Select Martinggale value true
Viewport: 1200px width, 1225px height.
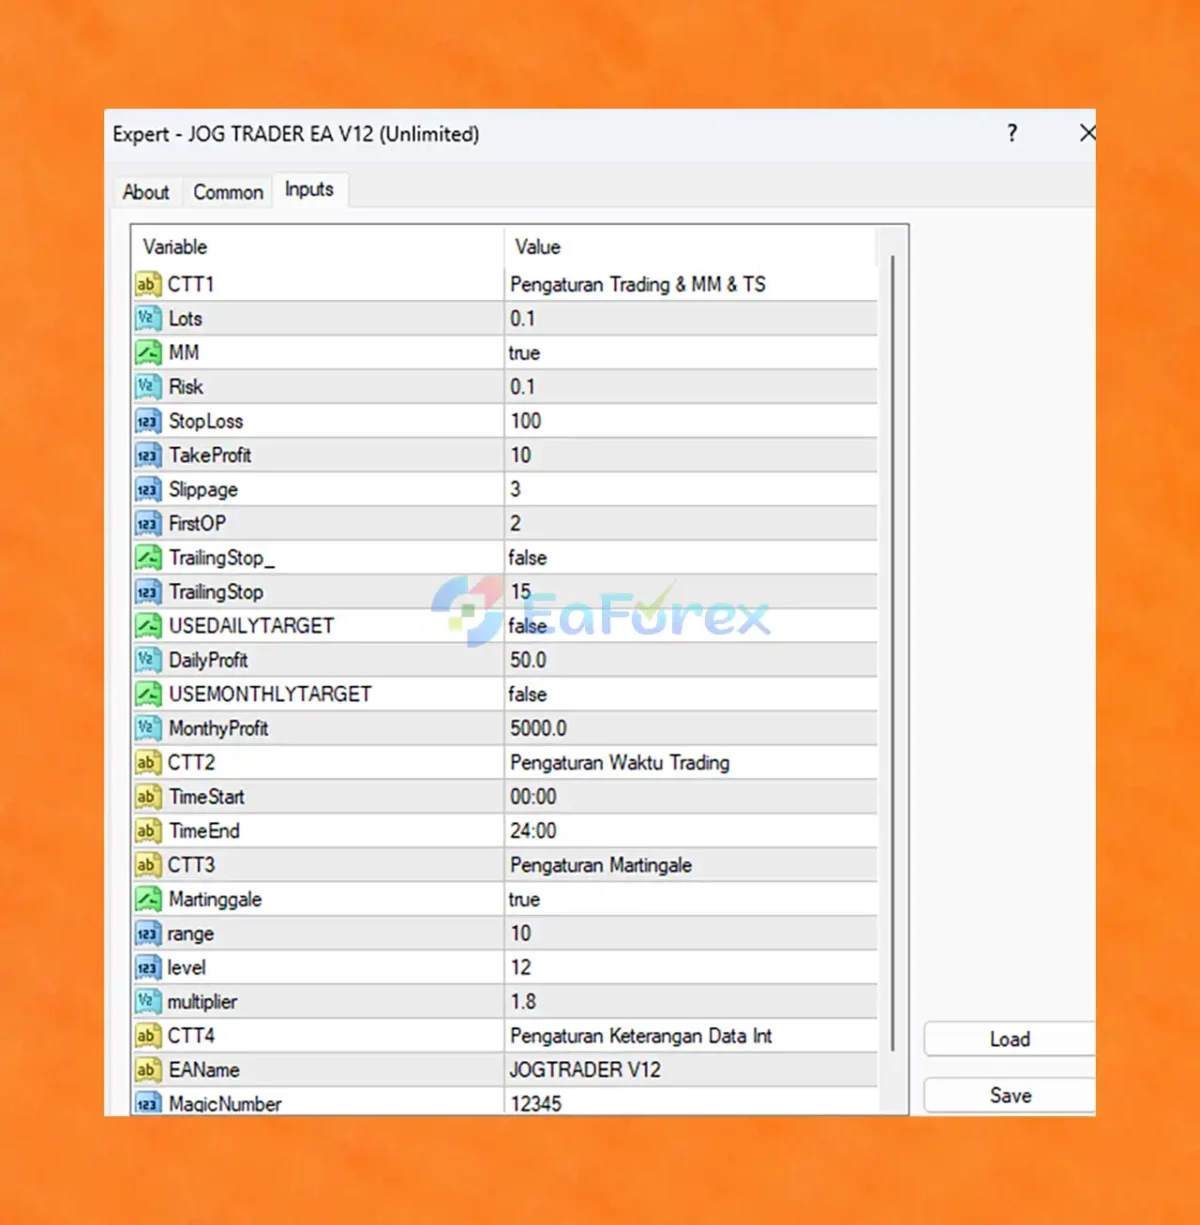(x=524, y=899)
